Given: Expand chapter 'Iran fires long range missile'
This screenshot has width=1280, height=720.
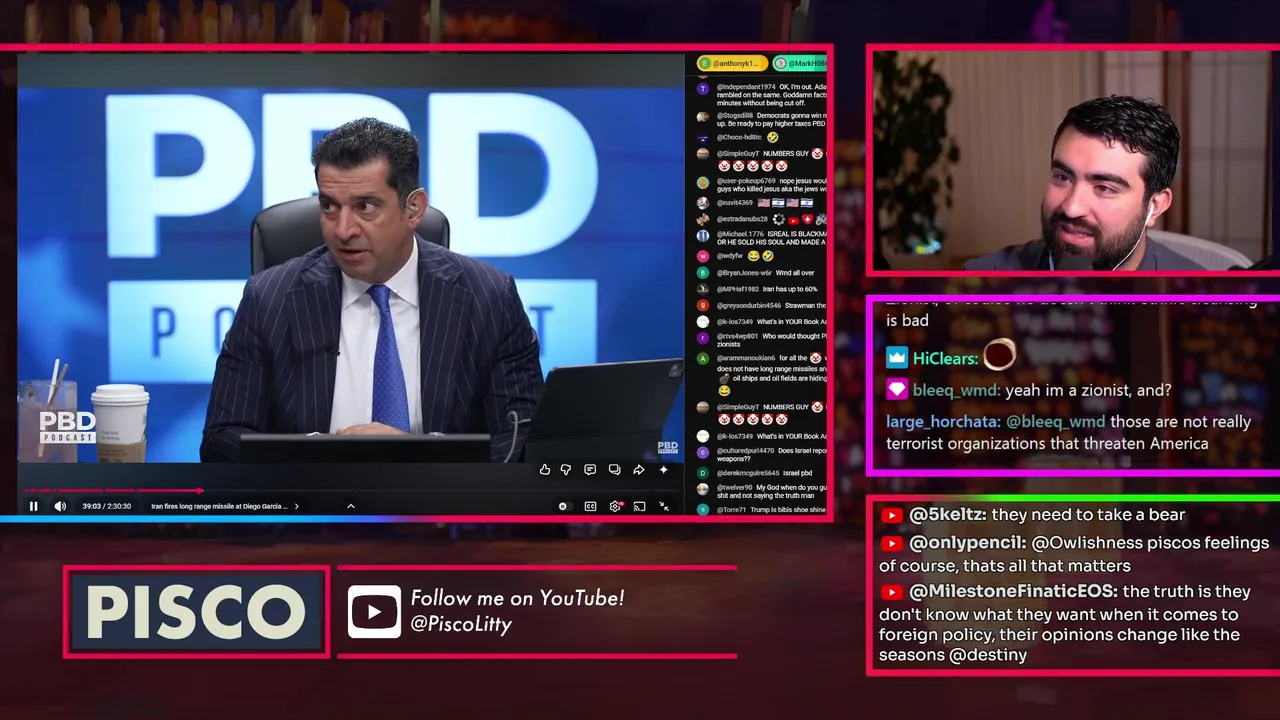Looking at the screenshot, I should coord(225,506).
